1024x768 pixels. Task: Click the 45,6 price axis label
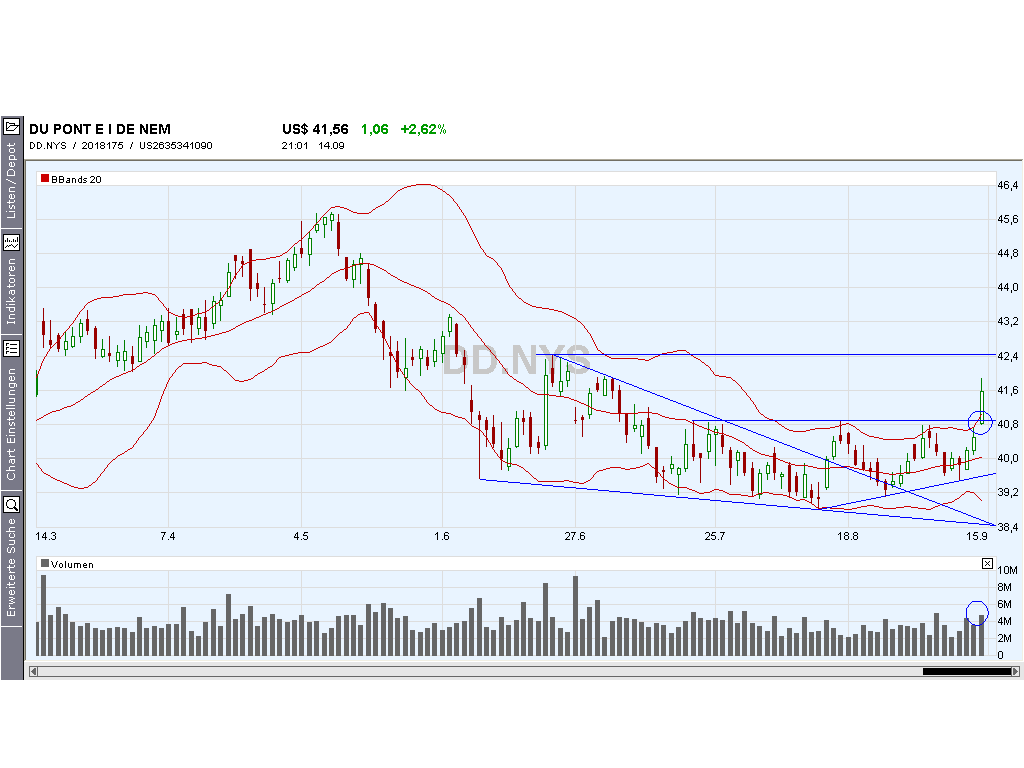pos(1008,219)
